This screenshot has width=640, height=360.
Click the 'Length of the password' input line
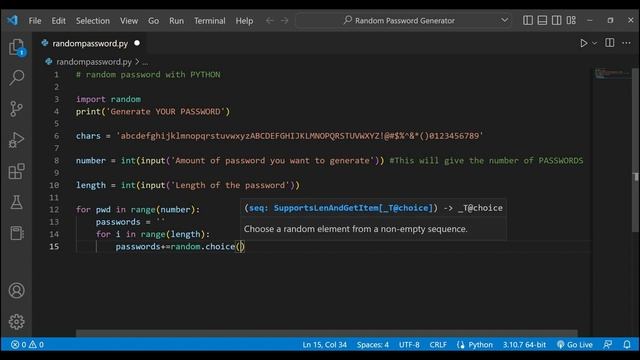point(188,185)
